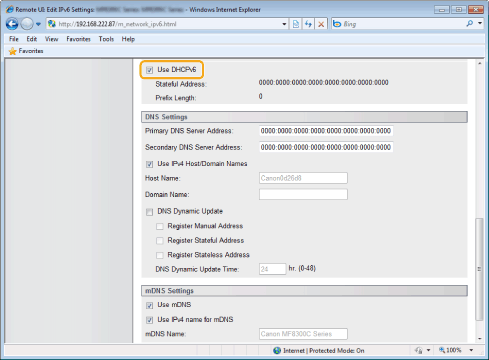The image size is (489, 360).
Task: Open the zoom level dropdown arrow
Action: click(x=471, y=350)
